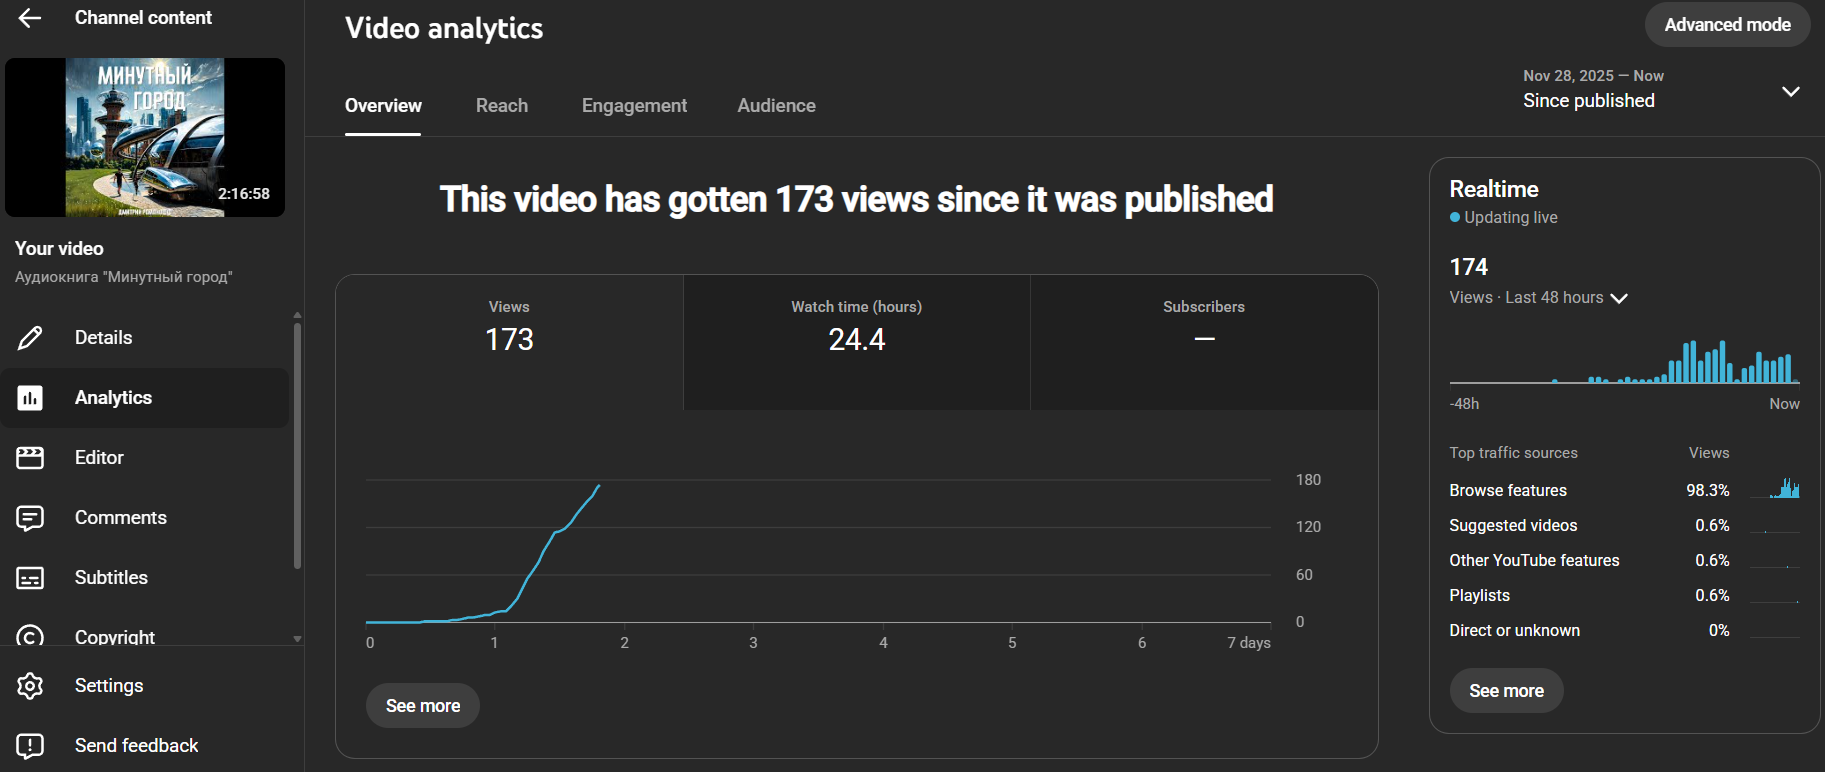Open the Audience tab
Viewport: 1825px width, 772px height.
776,106
